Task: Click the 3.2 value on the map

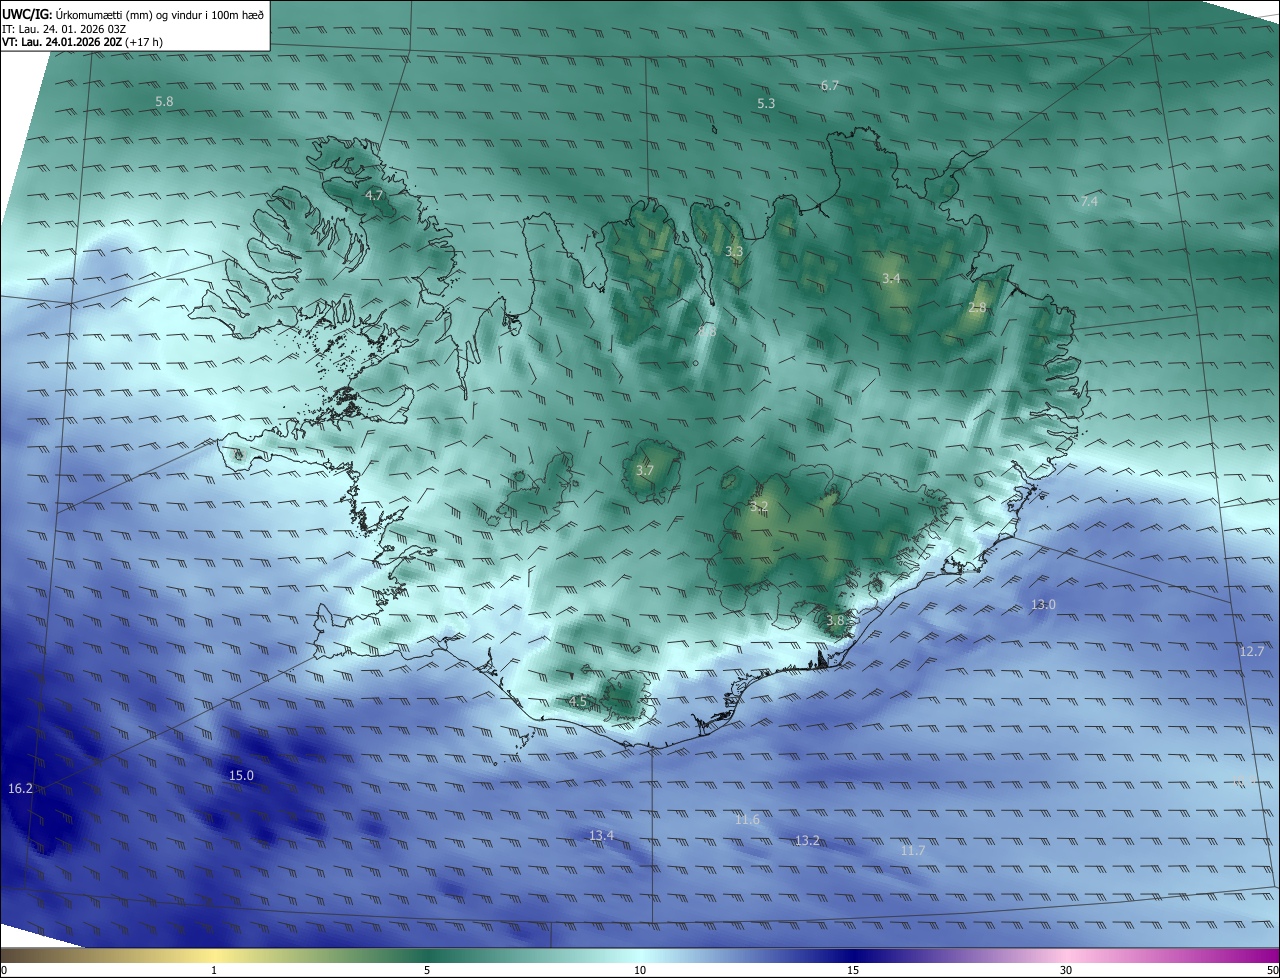Action: pyautogui.click(x=759, y=507)
